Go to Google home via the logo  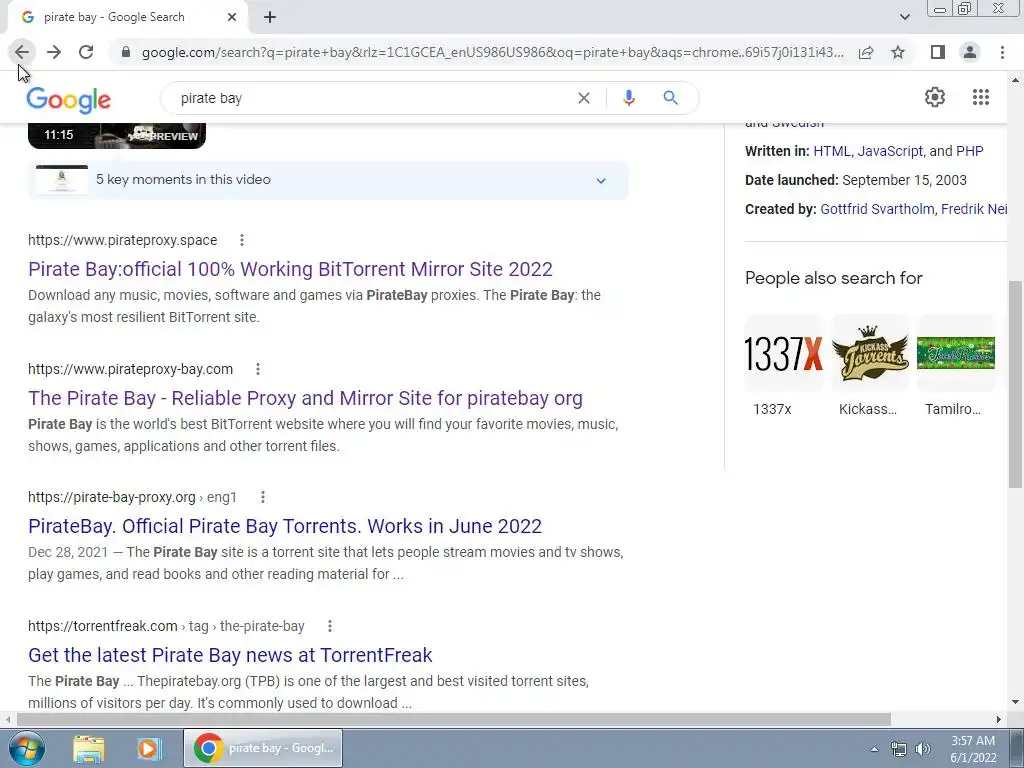[x=69, y=99]
